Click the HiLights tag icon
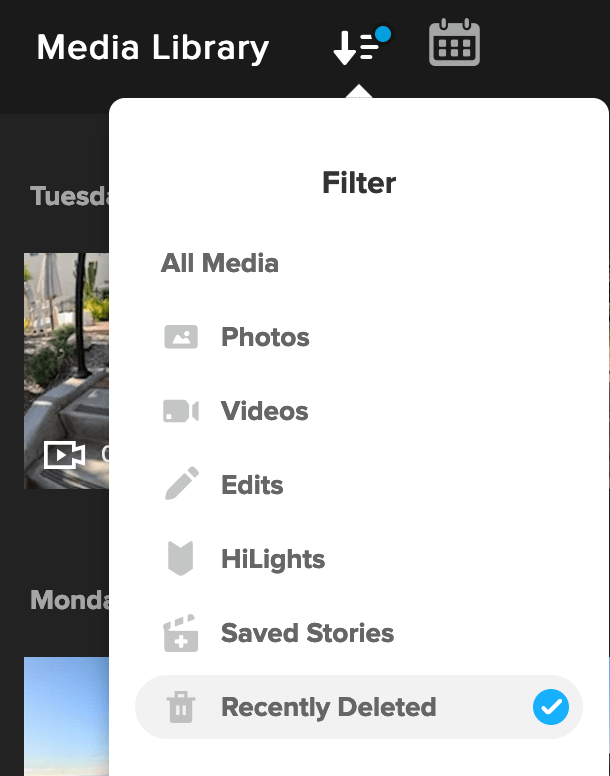The image size is (610, 776). 181,558
